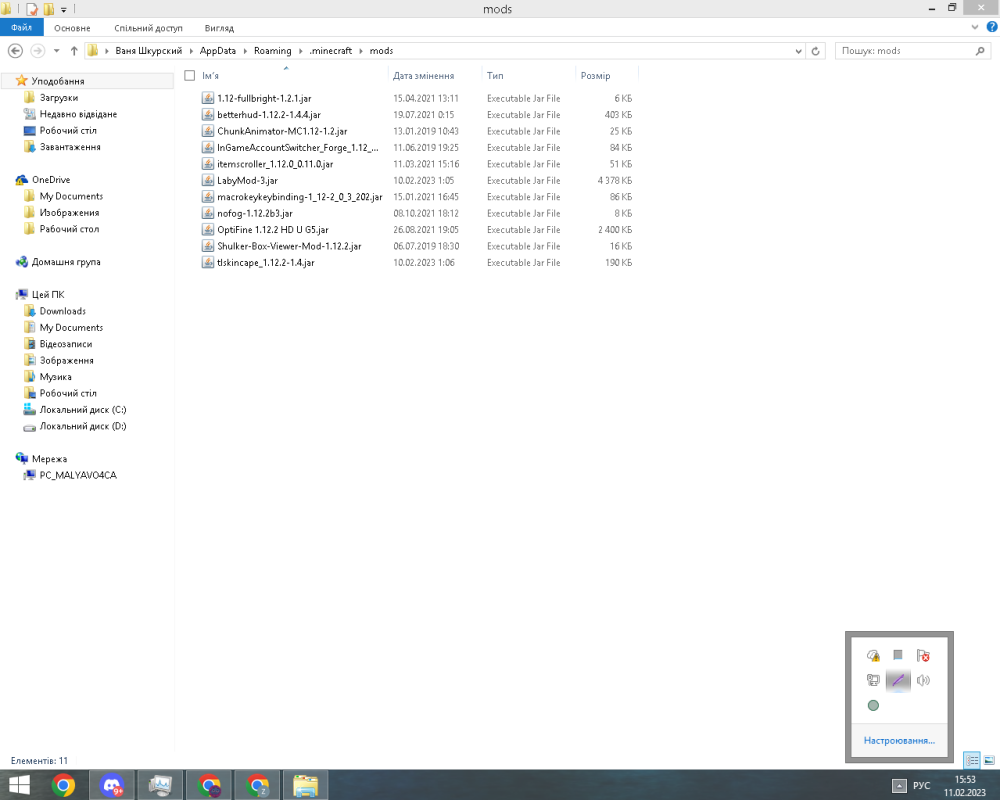The width and height of the screenshot is (1000, 800).
Task: Open the address bar history dropdown
Action: [798, 51]
